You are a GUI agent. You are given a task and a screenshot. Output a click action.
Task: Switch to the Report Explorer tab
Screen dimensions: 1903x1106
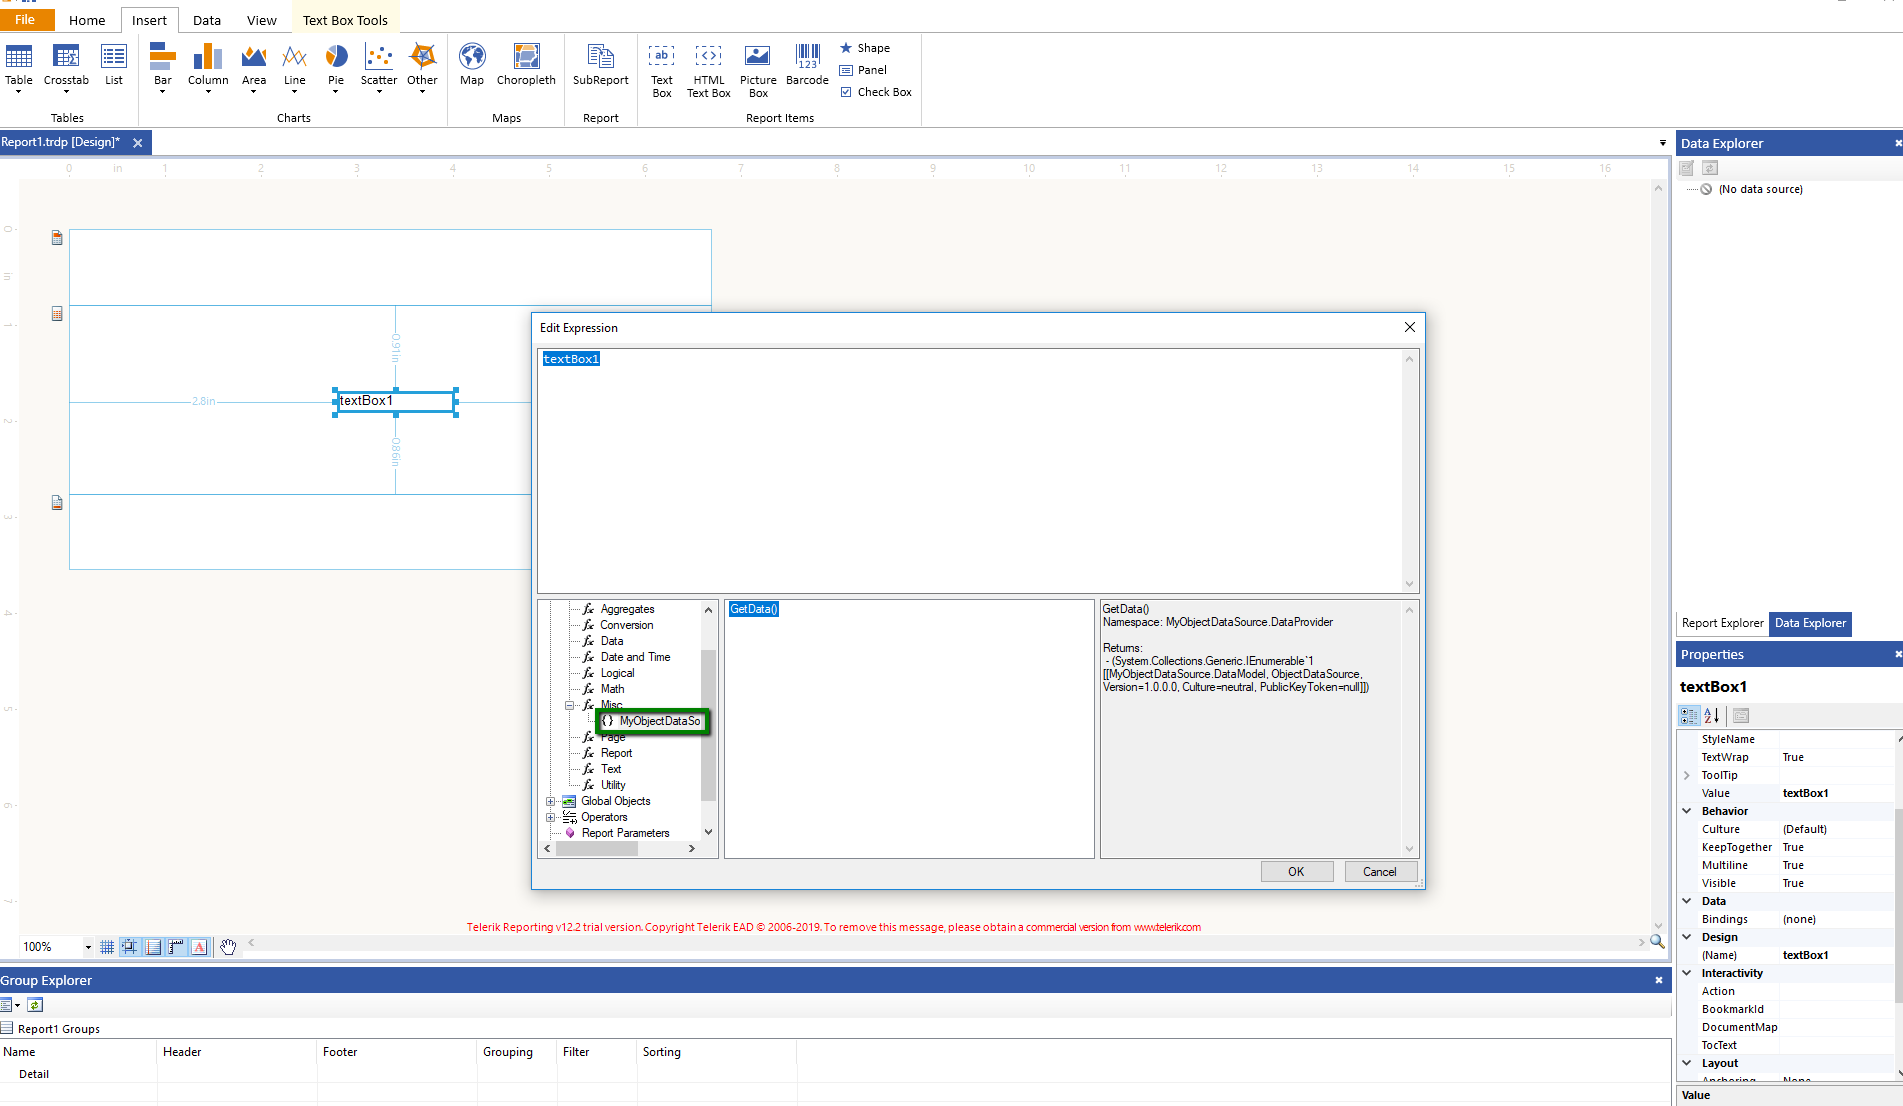1723,623
